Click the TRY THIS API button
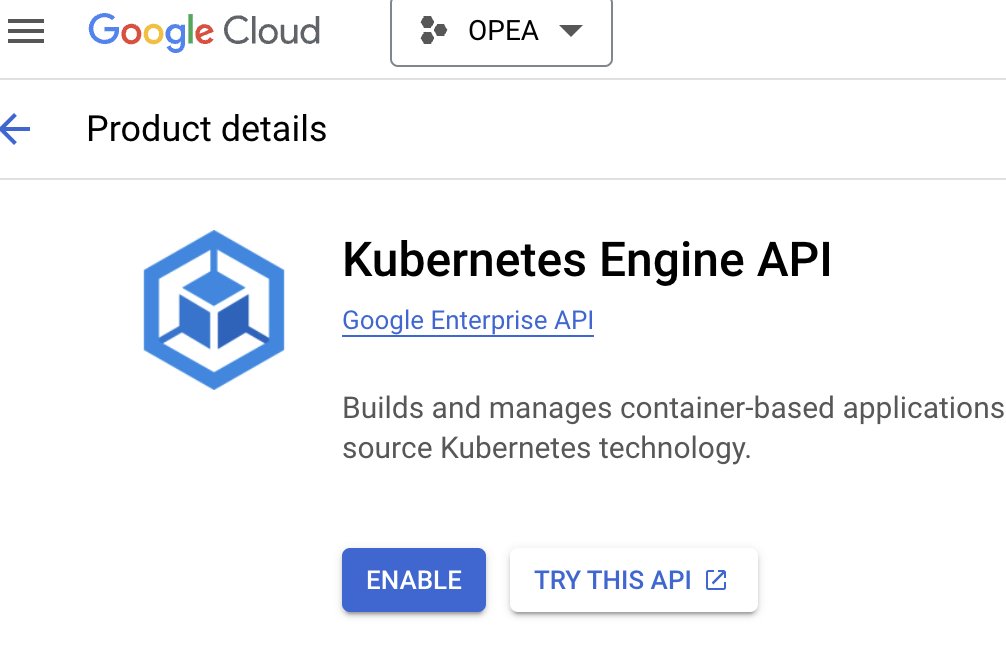 click(x=633, y=580)
